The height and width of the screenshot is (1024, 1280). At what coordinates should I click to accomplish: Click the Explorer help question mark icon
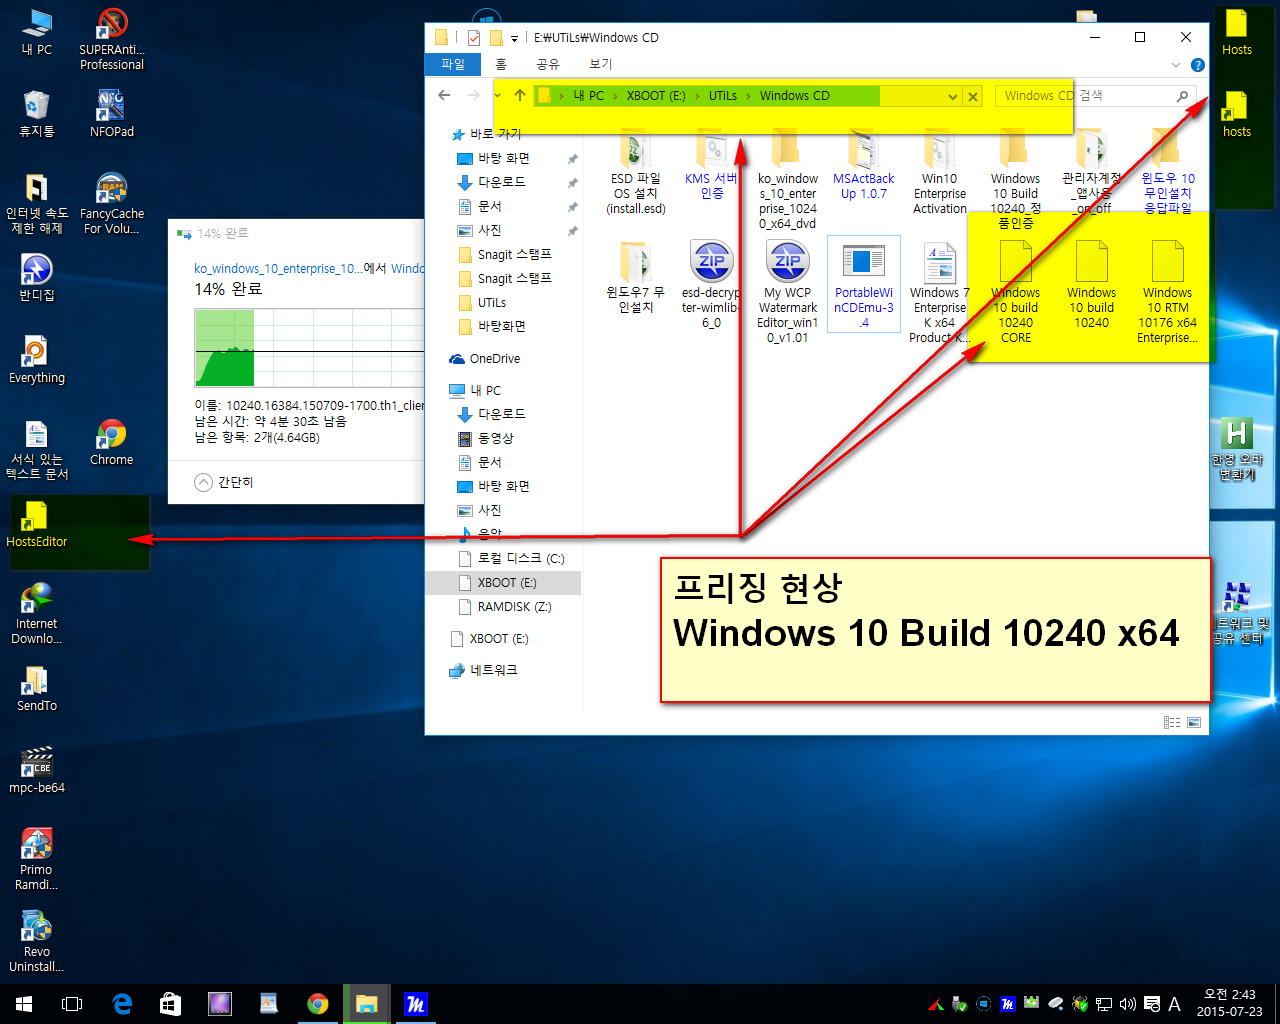click(1198, 64)
